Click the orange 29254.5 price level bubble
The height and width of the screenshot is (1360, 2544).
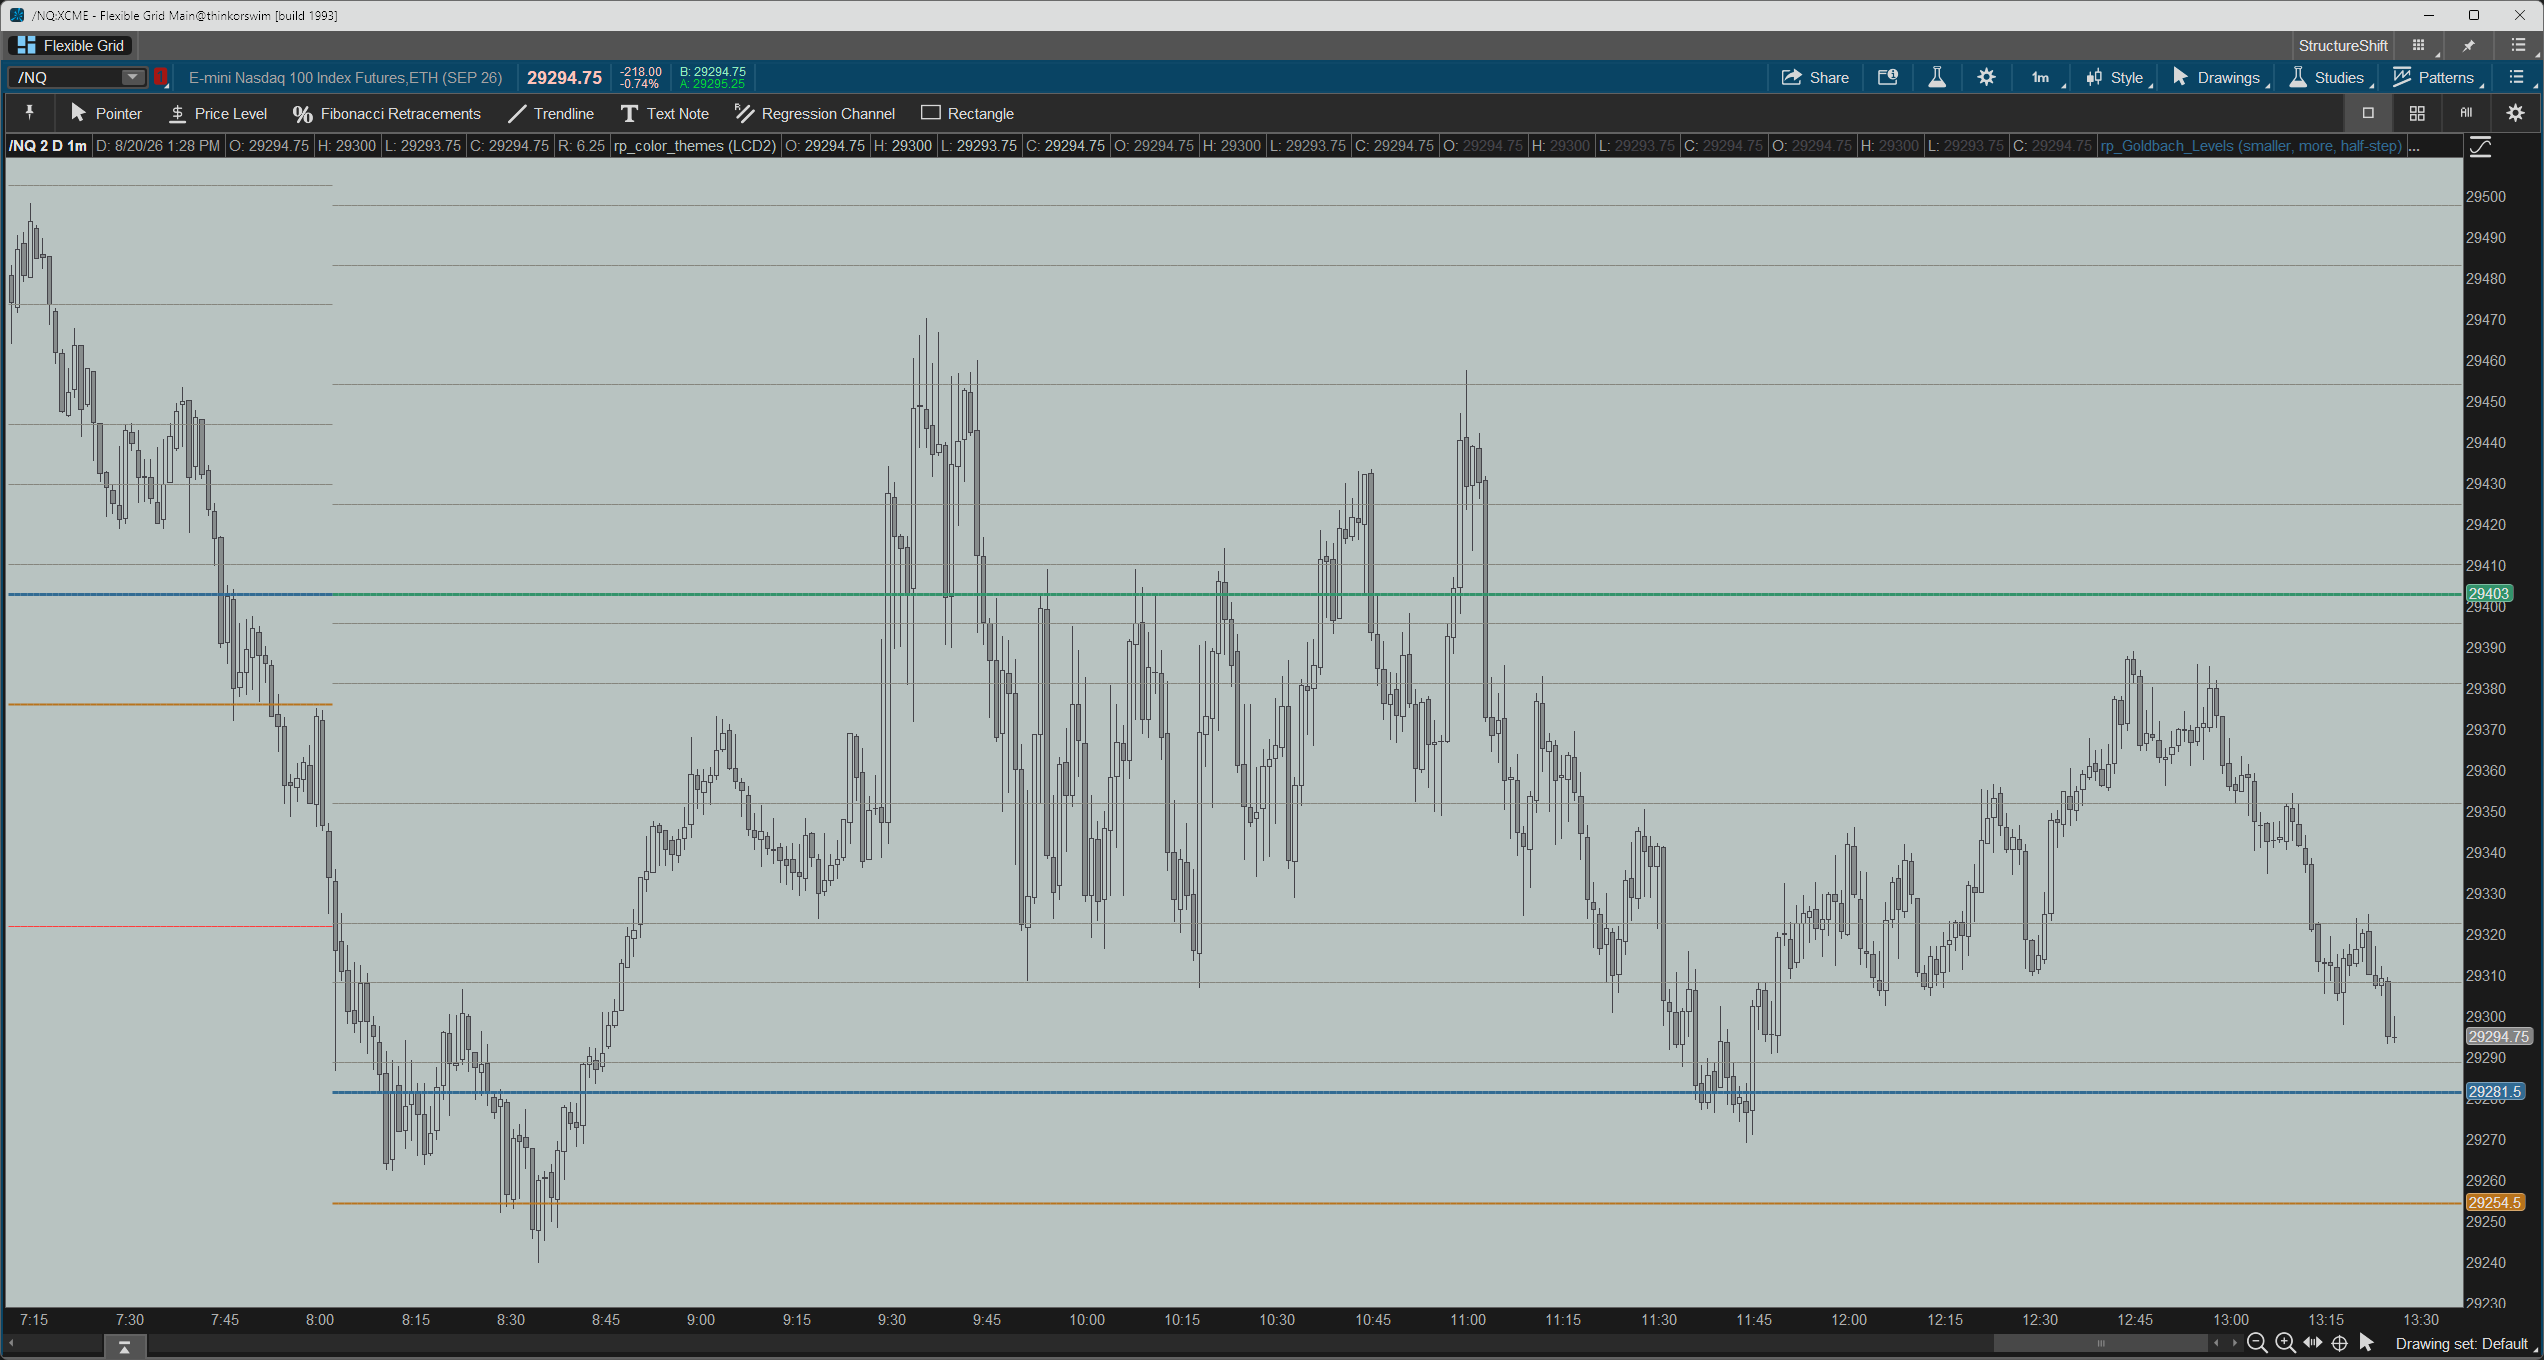[2497, 1203]
